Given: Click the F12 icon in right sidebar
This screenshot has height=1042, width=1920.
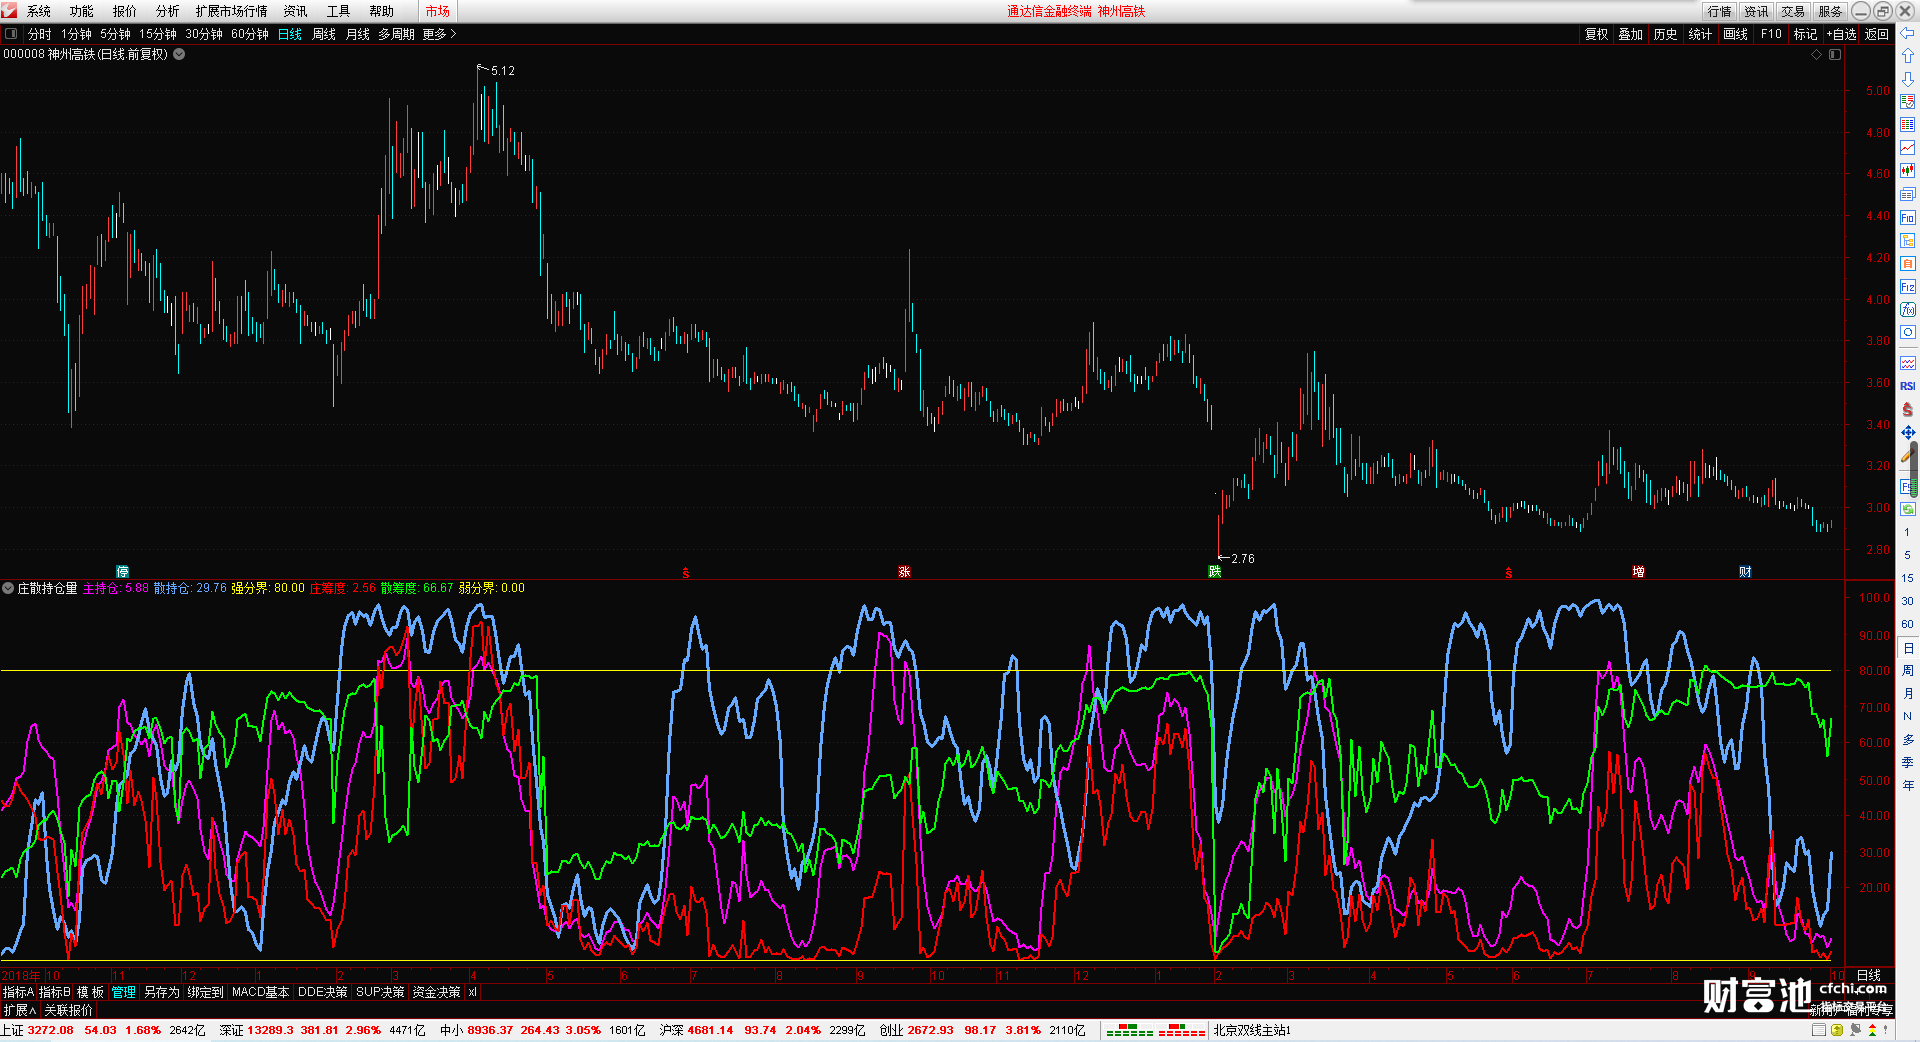Looking at the screenshot, I should pyautogui.click(x=1907, y=286).
